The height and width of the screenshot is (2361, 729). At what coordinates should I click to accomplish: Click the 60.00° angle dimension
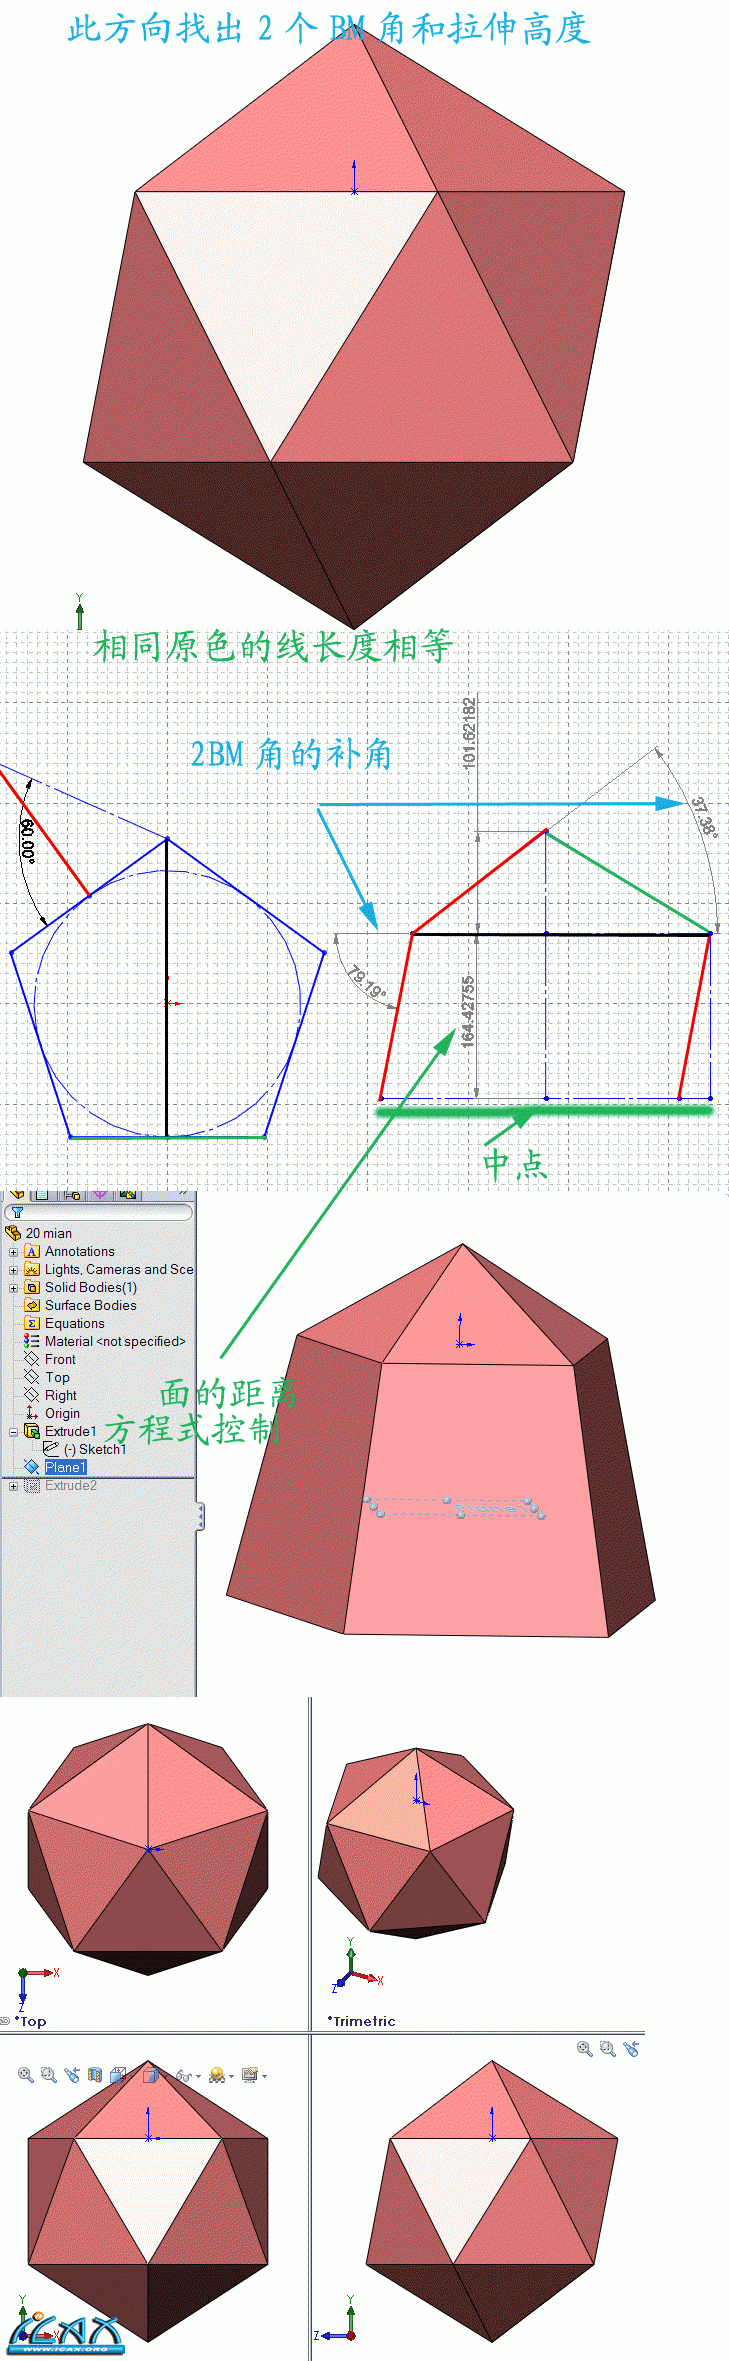click(27, 840)
